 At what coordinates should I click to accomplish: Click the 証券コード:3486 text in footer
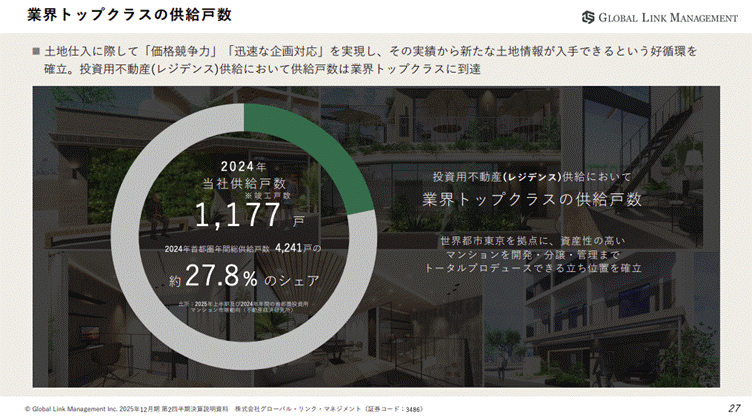pos(393,408)
